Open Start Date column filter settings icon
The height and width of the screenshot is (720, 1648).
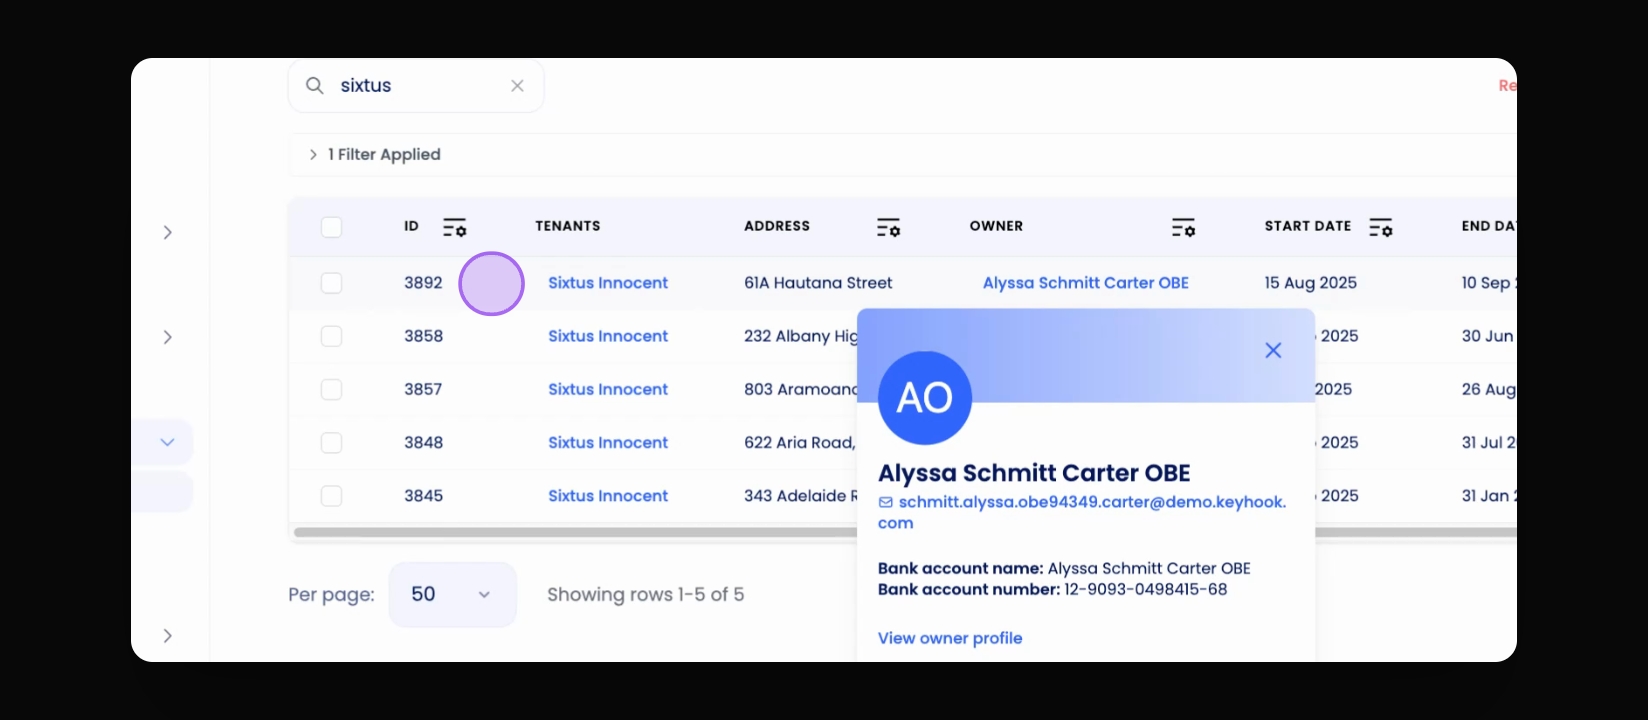[1381, 227]
